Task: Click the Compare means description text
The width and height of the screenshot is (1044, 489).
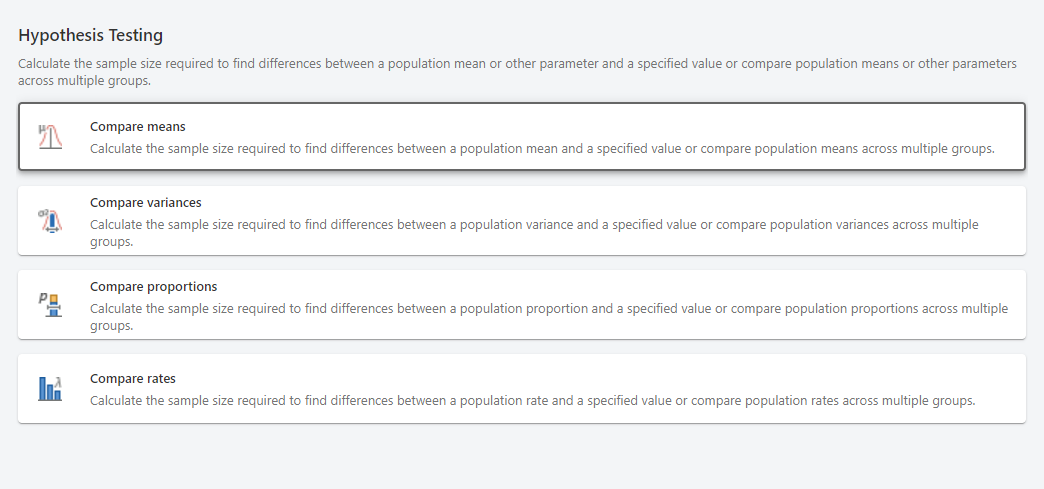Action: pyautogui.click(x=542, y=149)
